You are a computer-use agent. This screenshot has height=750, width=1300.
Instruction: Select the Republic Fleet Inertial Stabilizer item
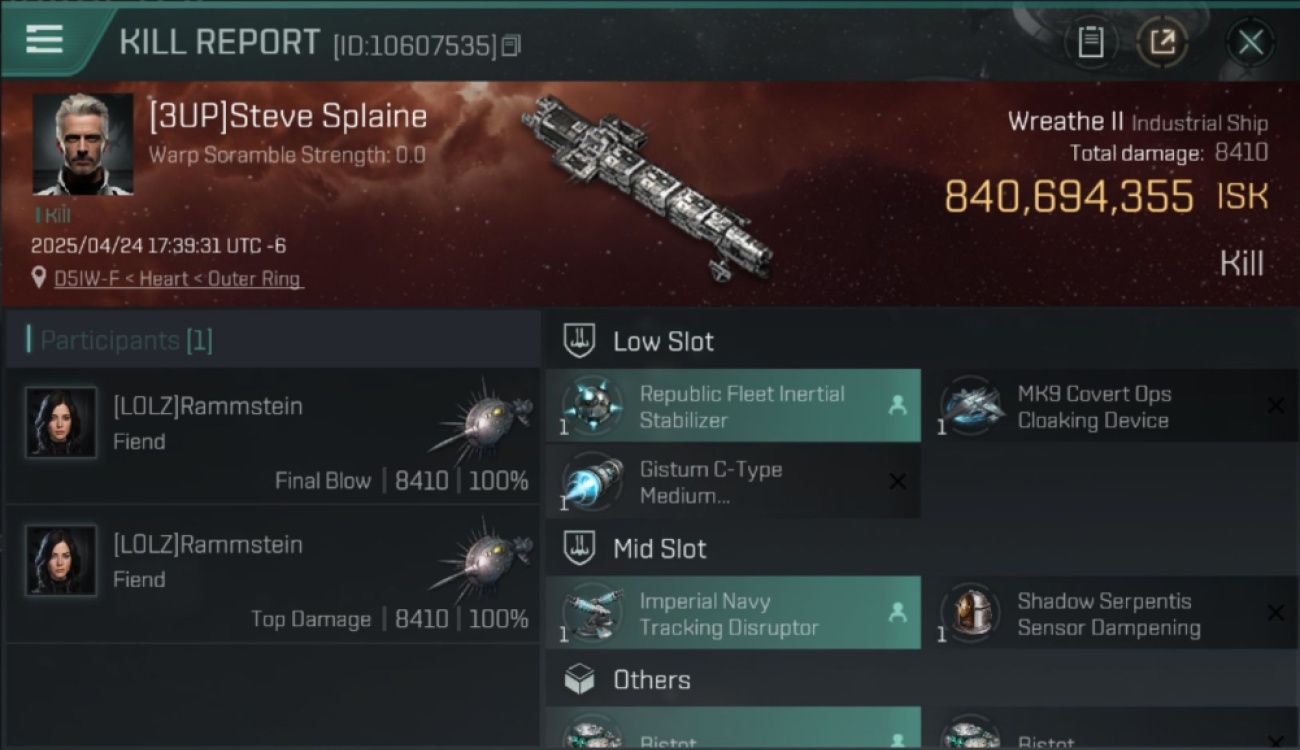(x=733, y=406)
